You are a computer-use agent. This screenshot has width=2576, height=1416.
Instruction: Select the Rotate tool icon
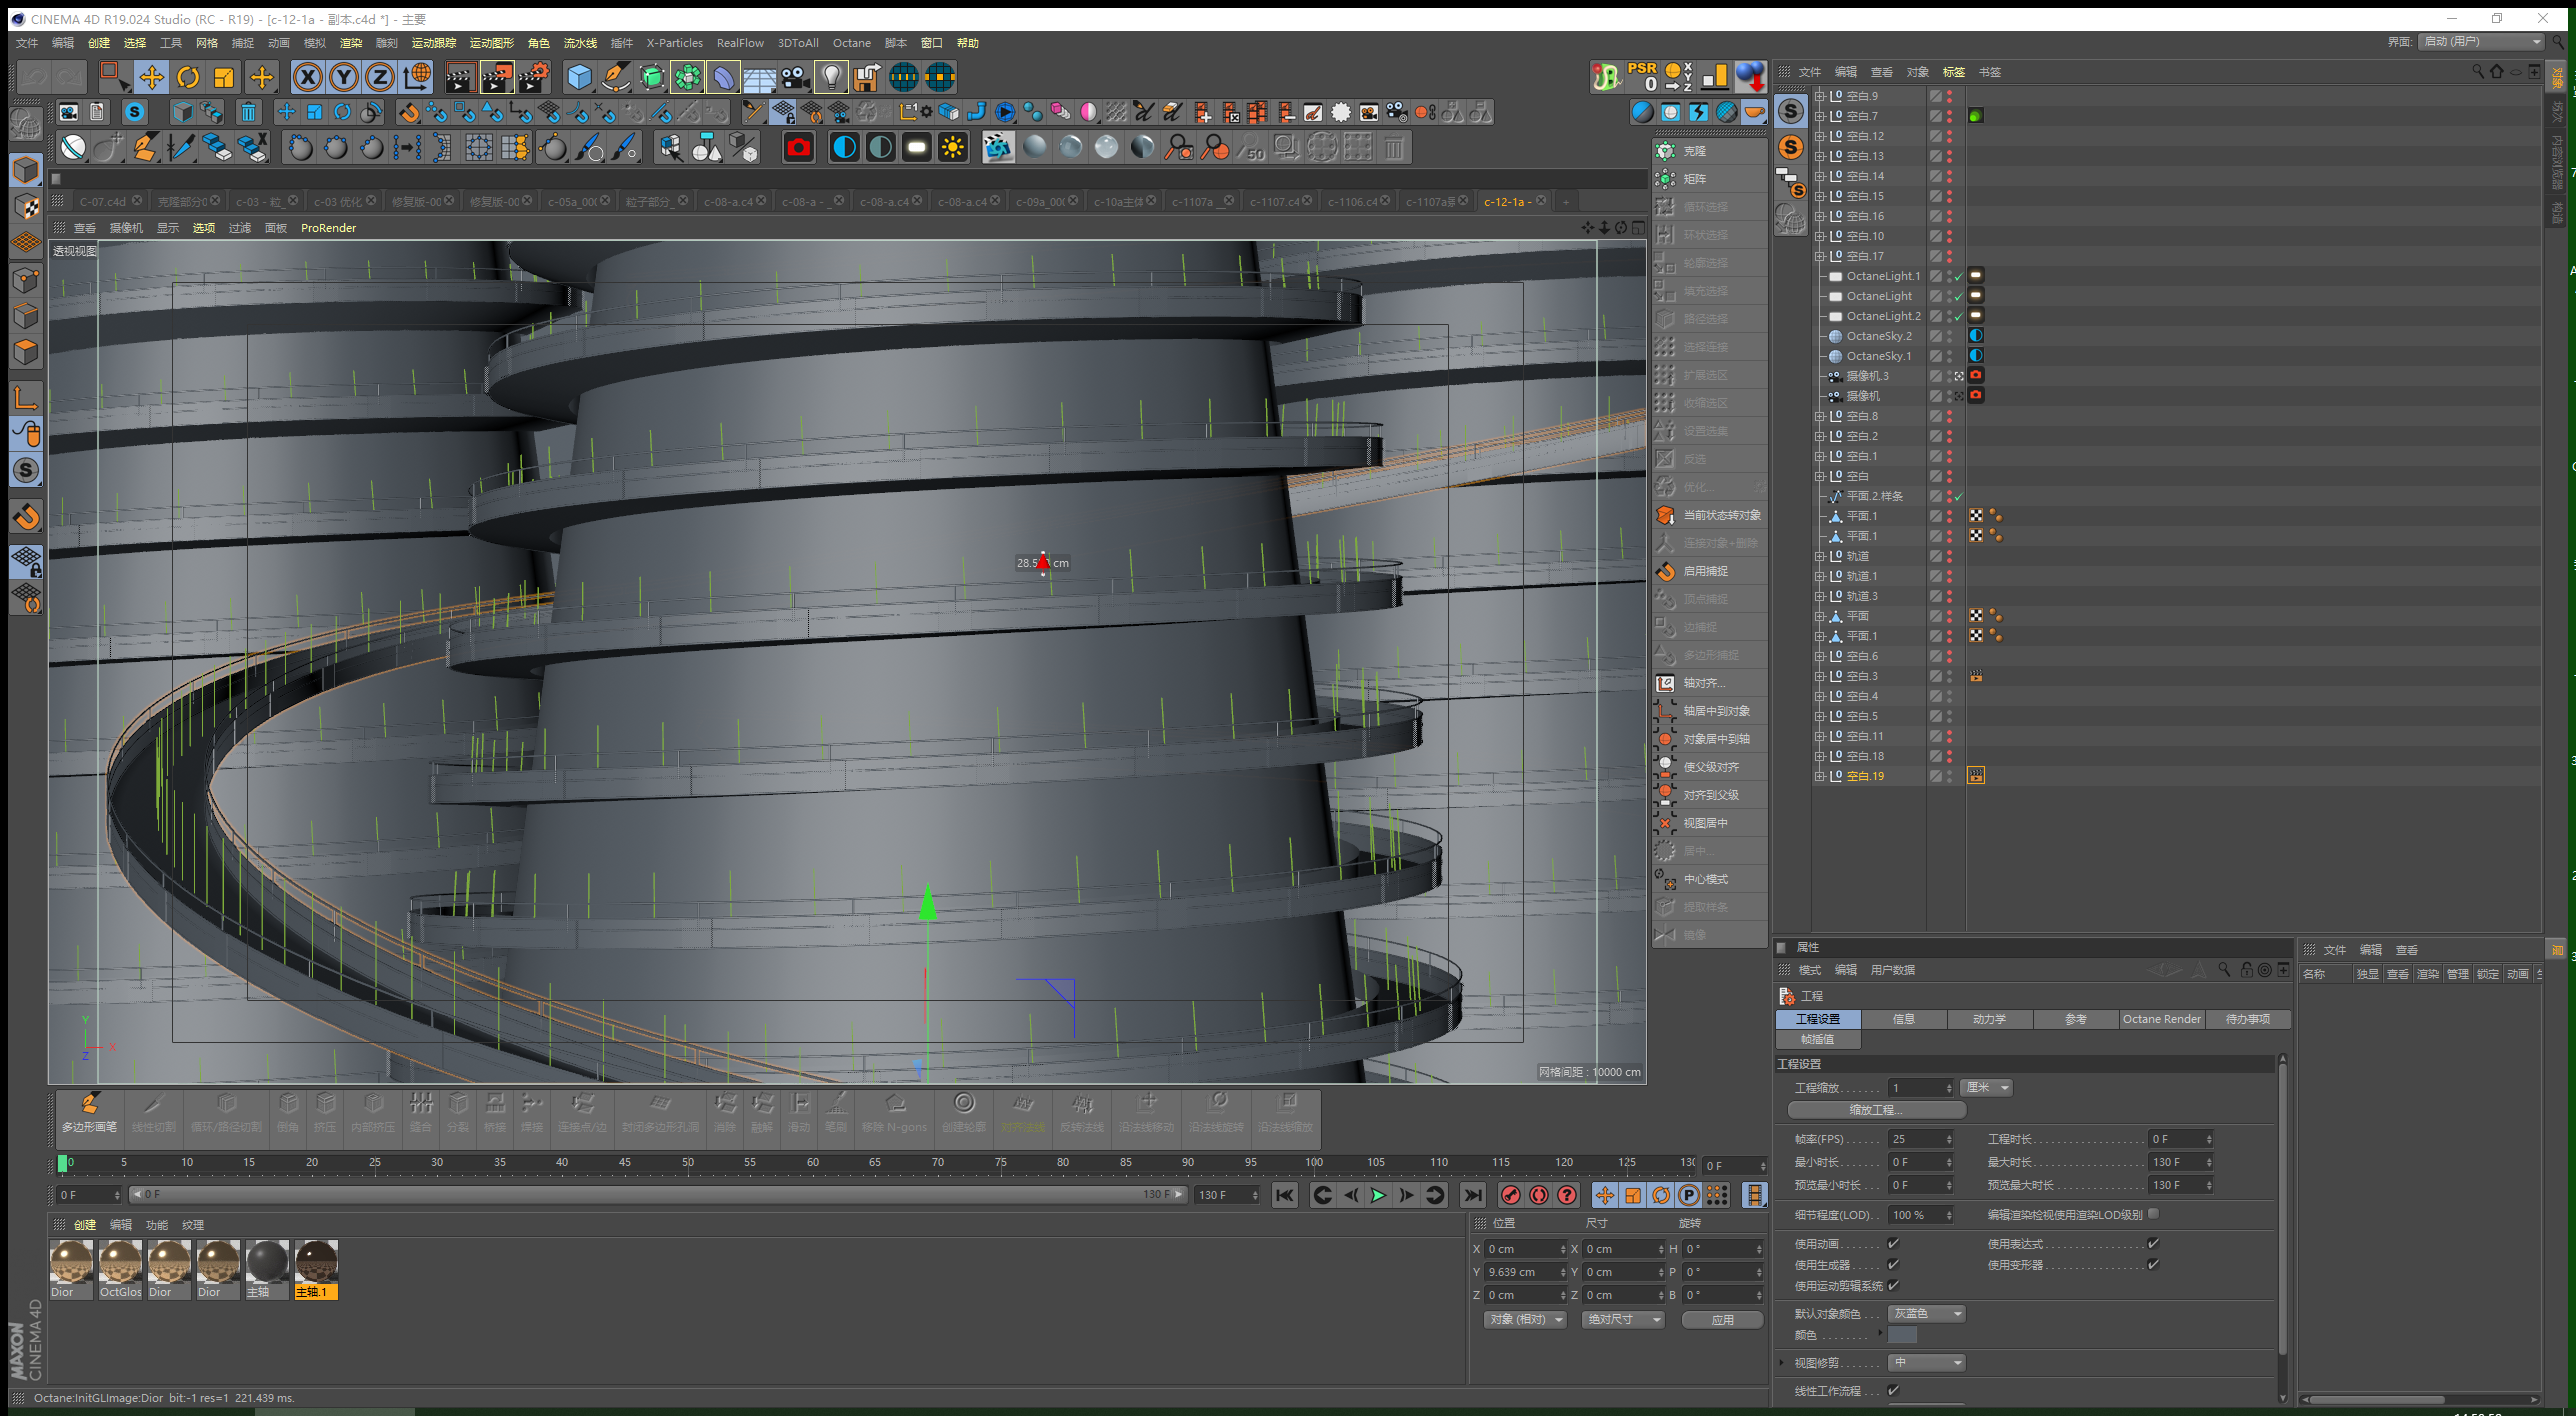[188, 77]
